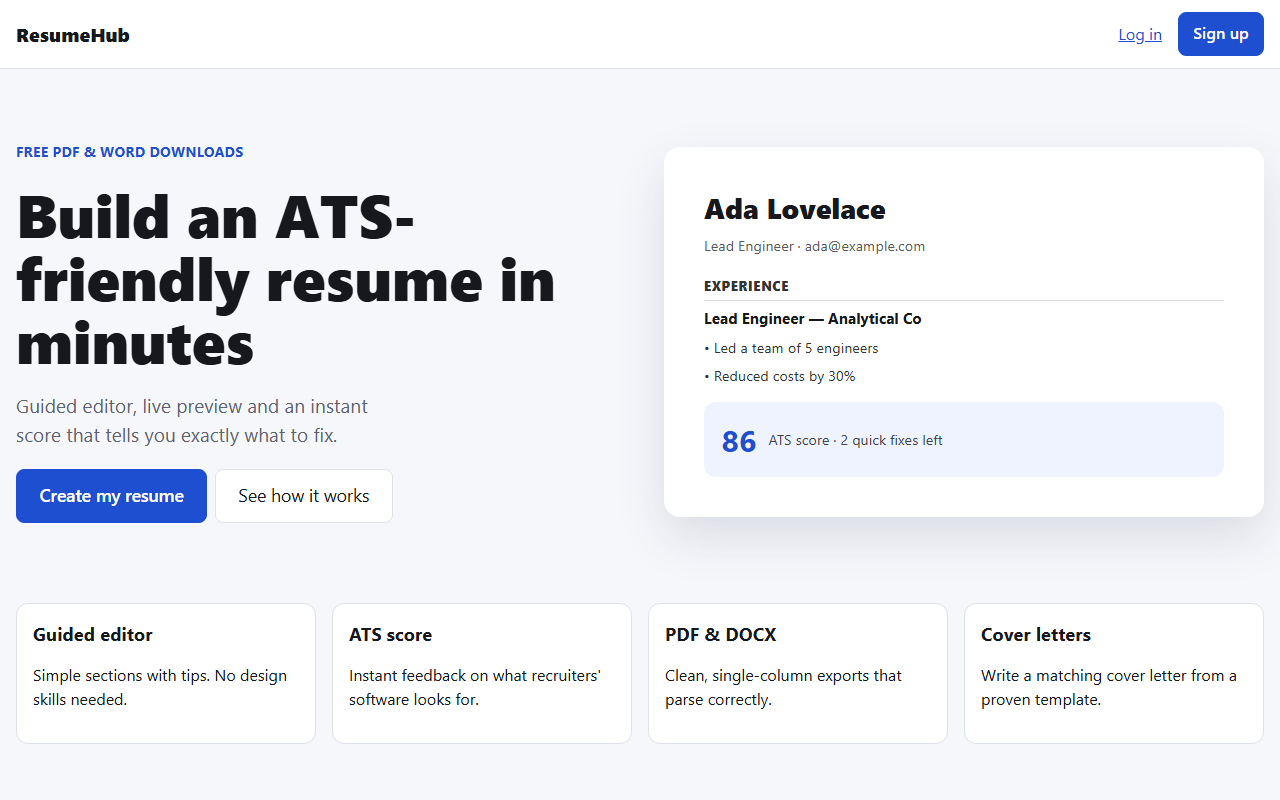Screen dimensions: 1280x800
Task: Select the Ada Lovelace name on the resume preview
Action: (x=795, y=209)
